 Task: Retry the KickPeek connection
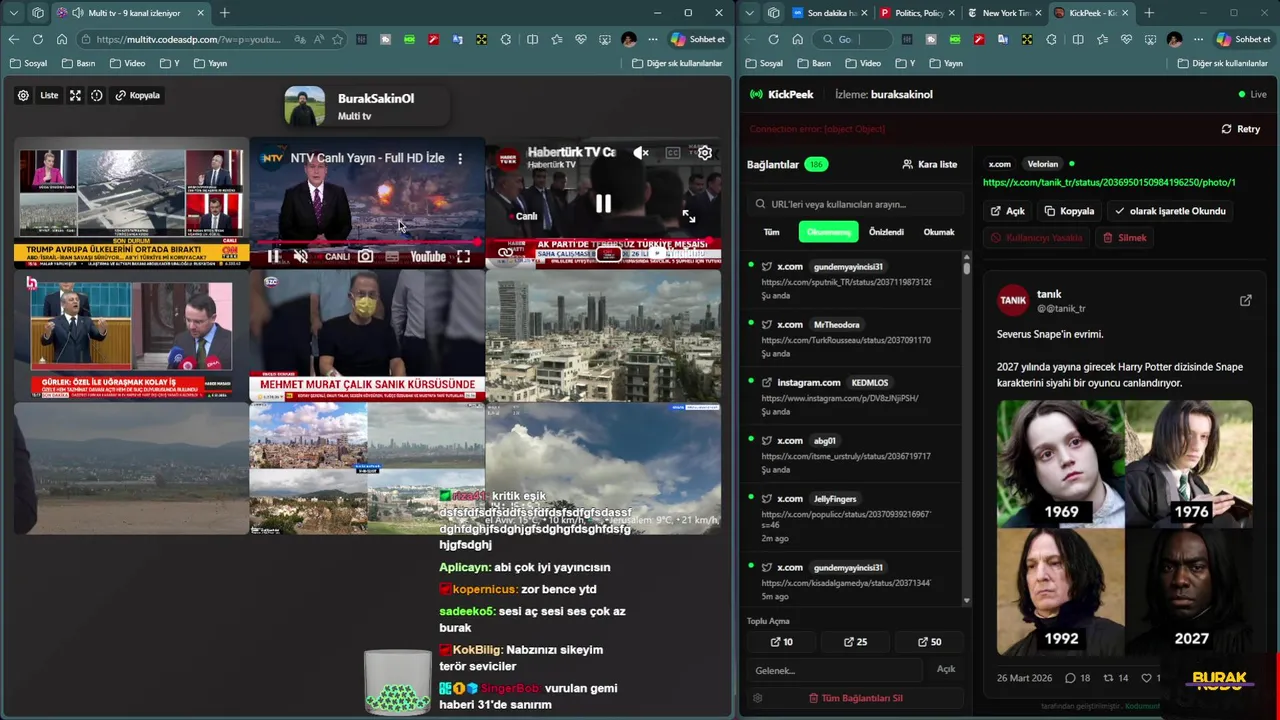tap(1240, 129)
